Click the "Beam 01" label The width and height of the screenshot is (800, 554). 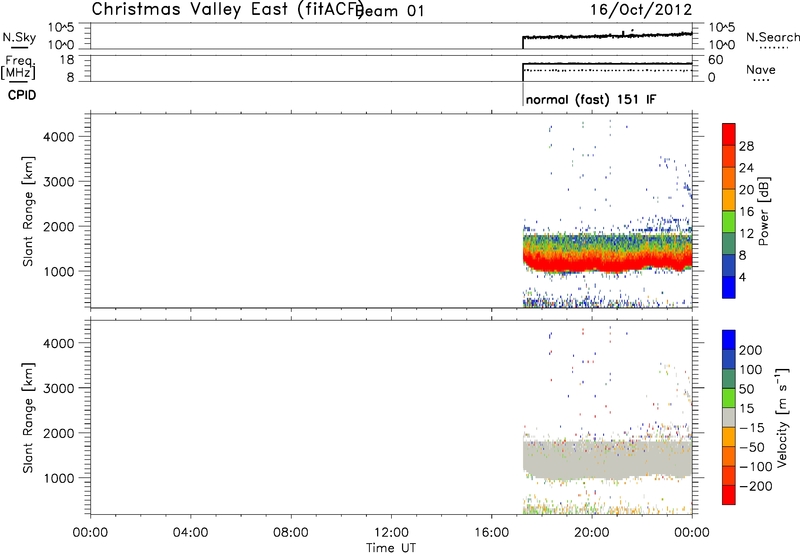click(390, 11)
